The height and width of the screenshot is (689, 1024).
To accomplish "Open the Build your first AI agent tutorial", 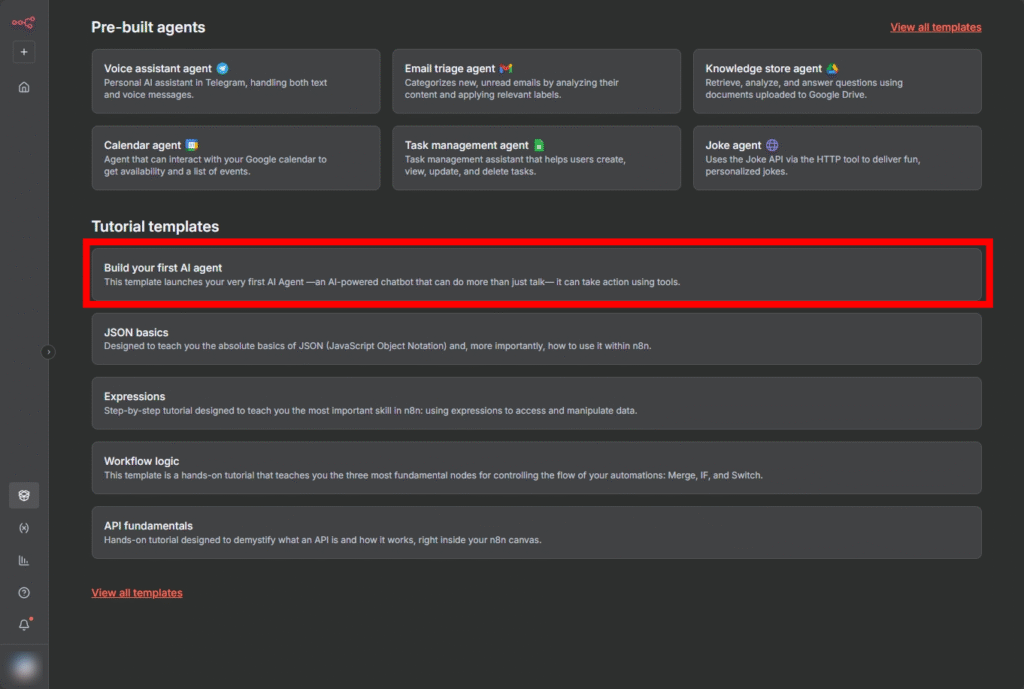I will (x=536, y=274).
